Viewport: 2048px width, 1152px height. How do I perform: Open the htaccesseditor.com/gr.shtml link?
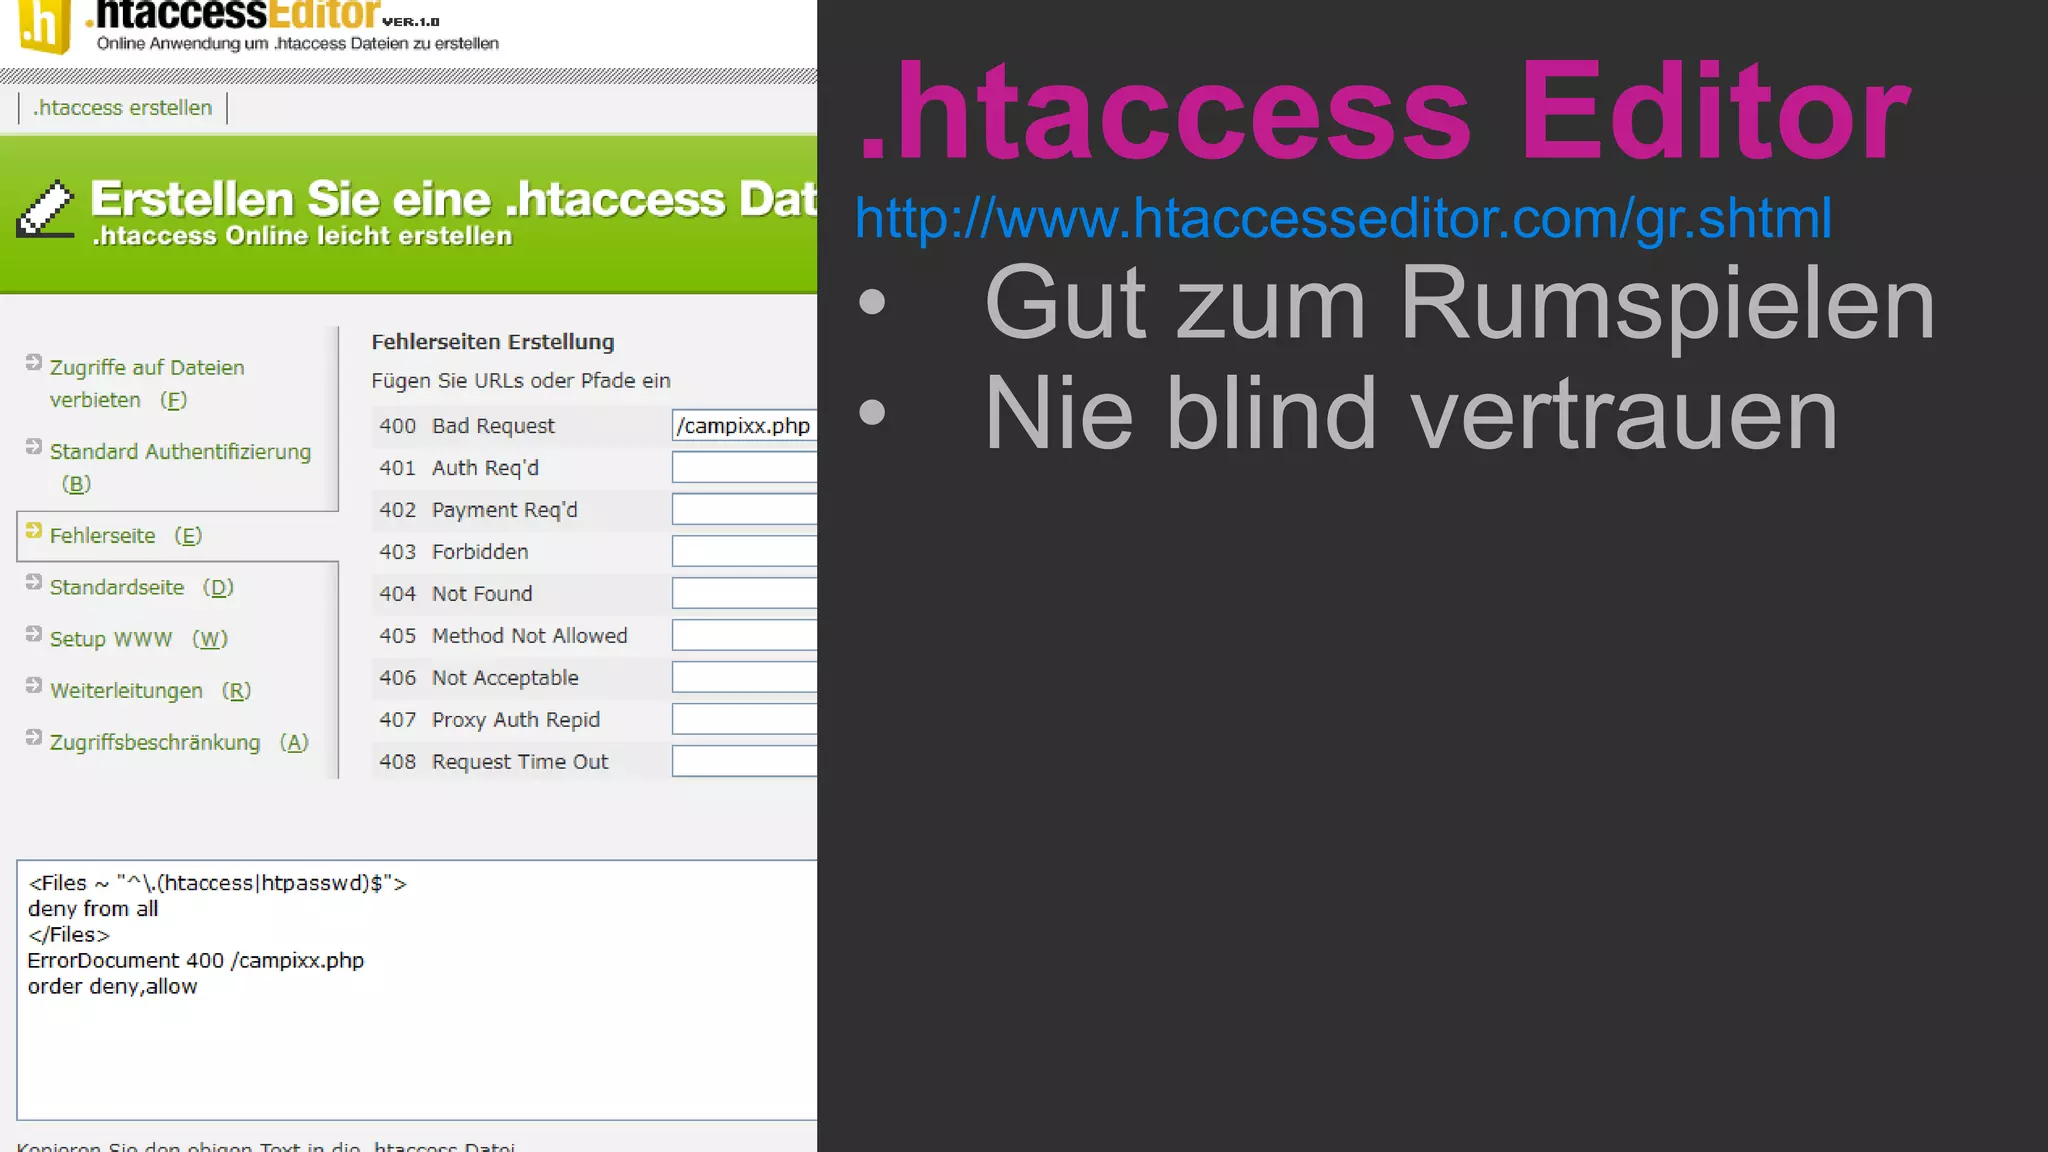(1343, 218)
